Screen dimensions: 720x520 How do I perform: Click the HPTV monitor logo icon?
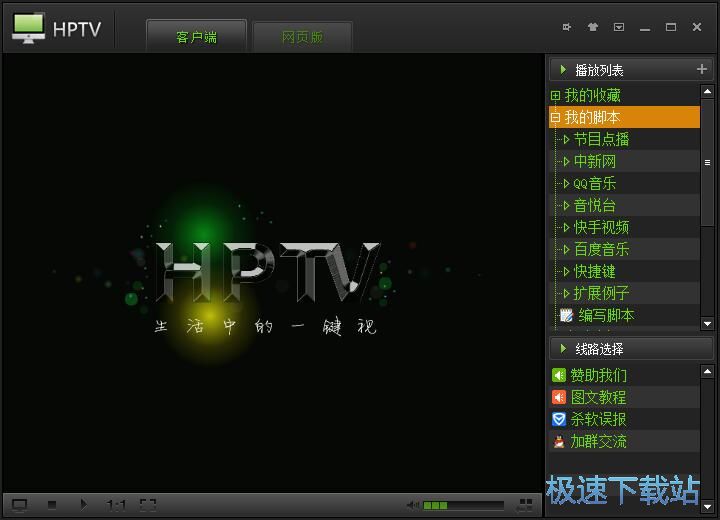pos(28,28)
